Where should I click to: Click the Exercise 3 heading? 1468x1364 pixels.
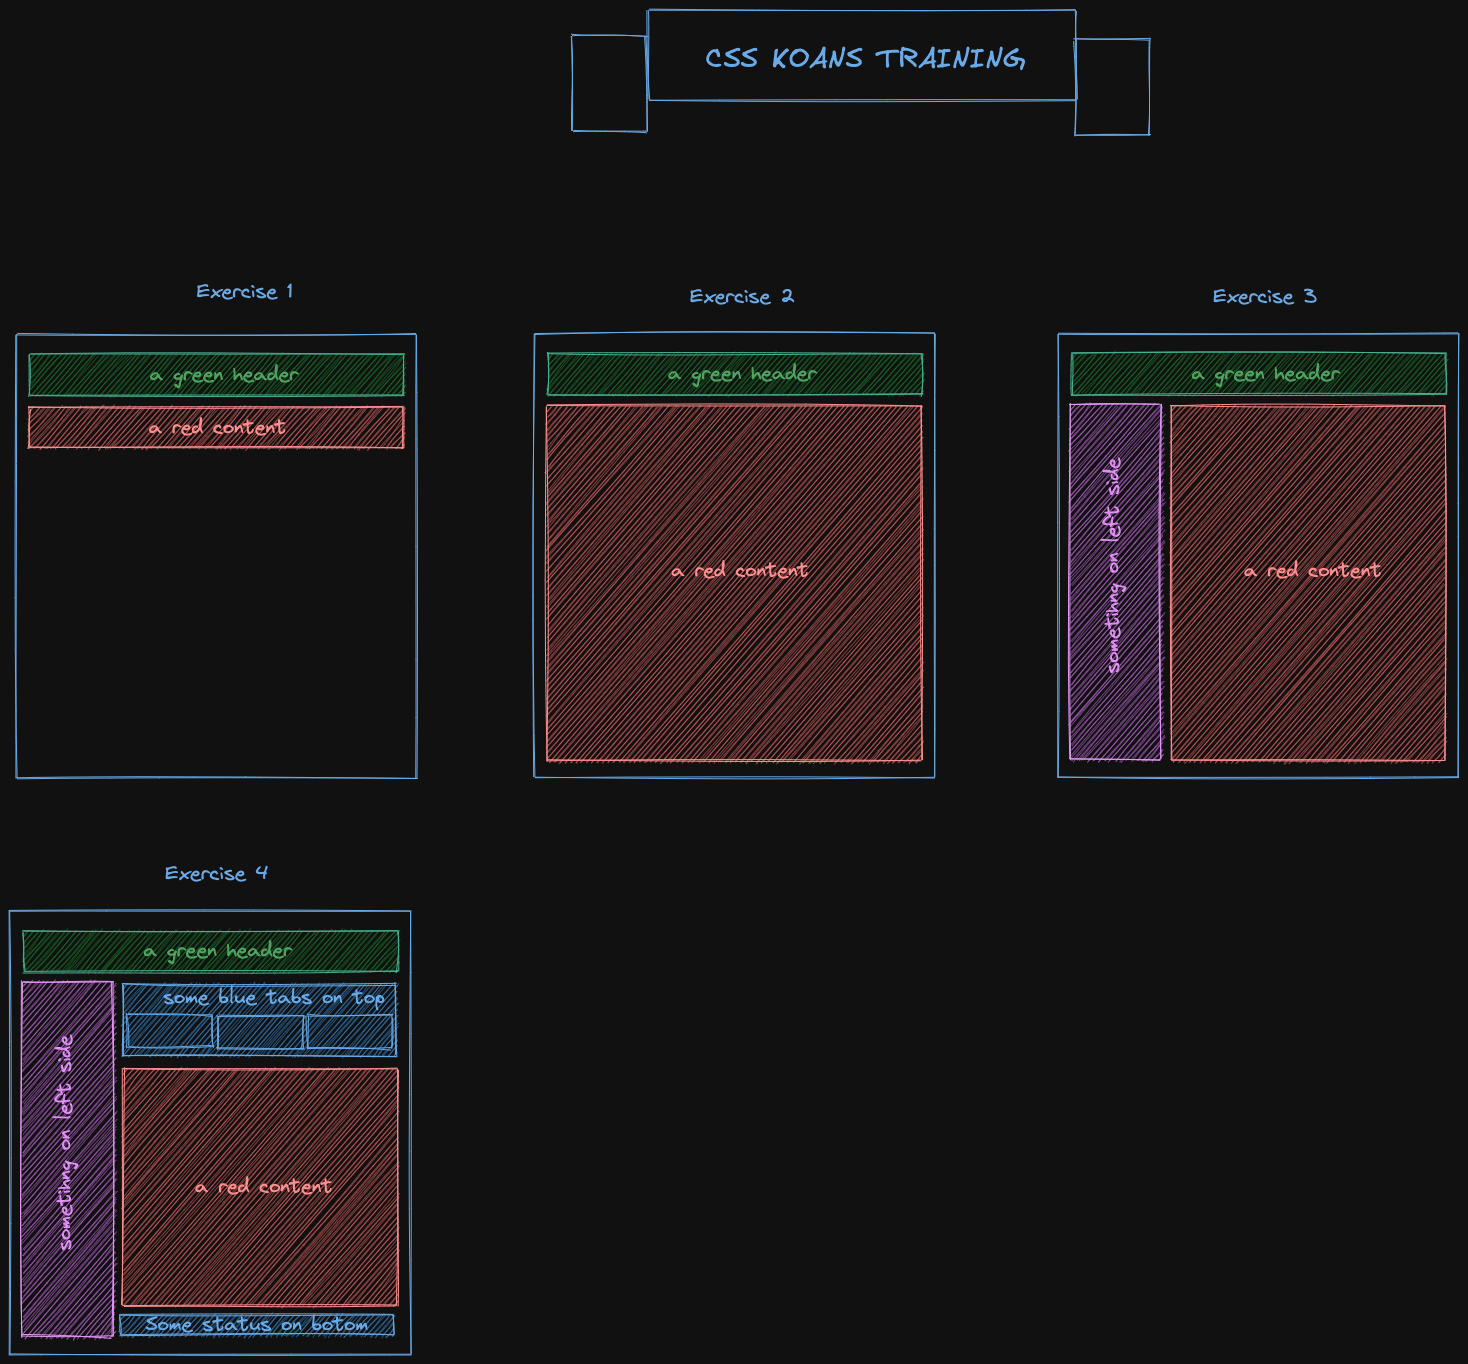point(1264,296)
